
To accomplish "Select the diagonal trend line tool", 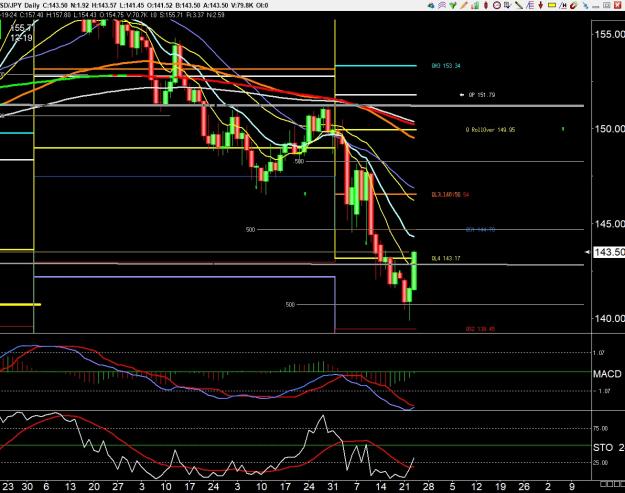I will [519, 5].
